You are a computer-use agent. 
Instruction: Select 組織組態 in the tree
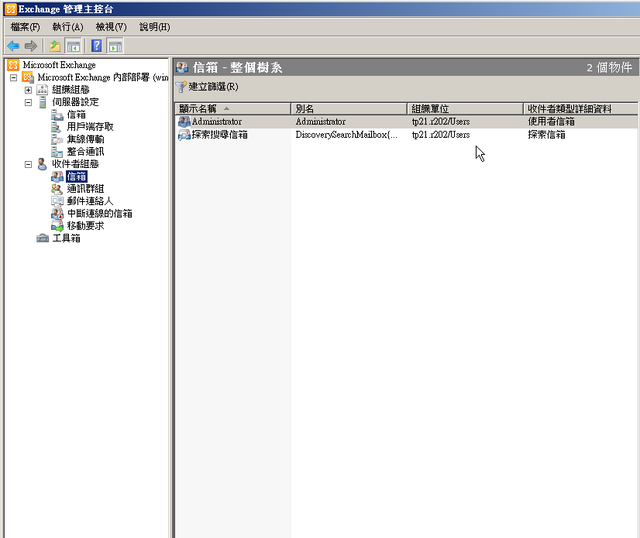click(71, 89)
